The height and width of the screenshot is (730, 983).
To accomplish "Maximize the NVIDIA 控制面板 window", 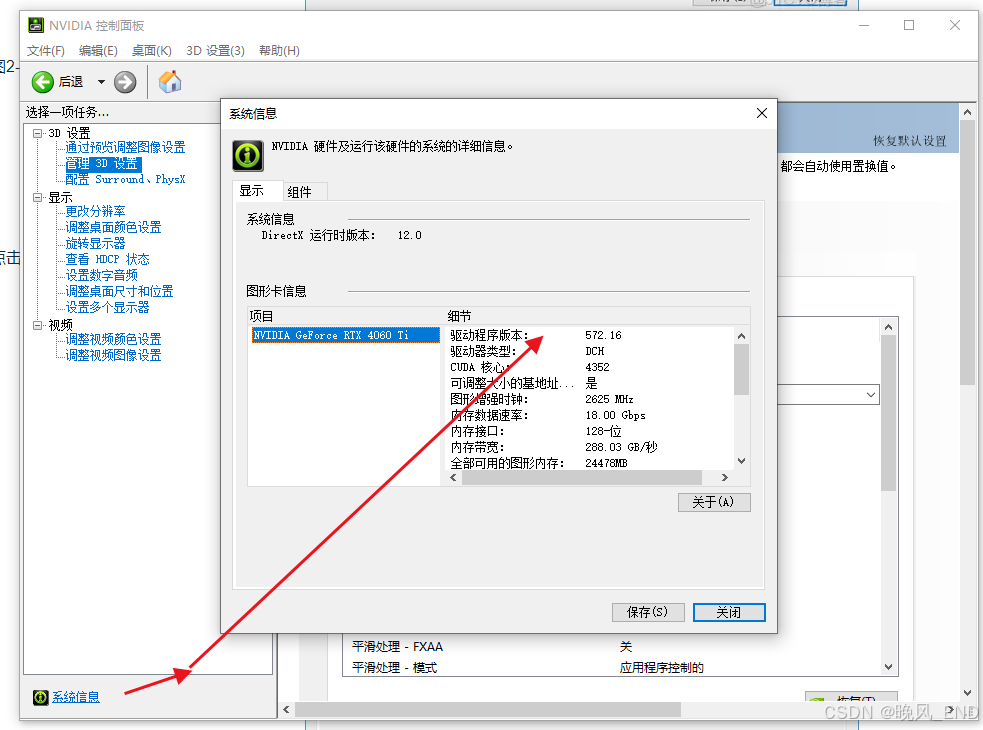I will tap(909, 25).
